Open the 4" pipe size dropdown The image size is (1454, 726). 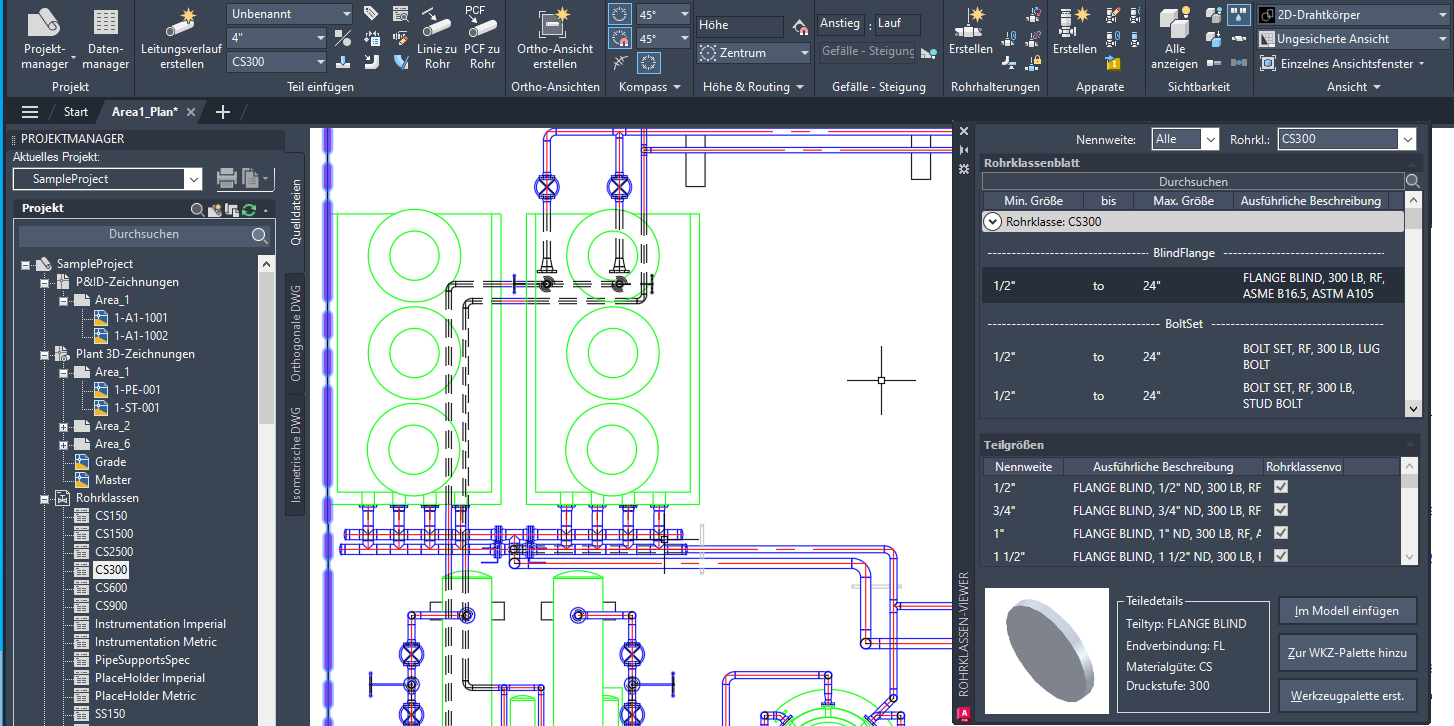277,38
